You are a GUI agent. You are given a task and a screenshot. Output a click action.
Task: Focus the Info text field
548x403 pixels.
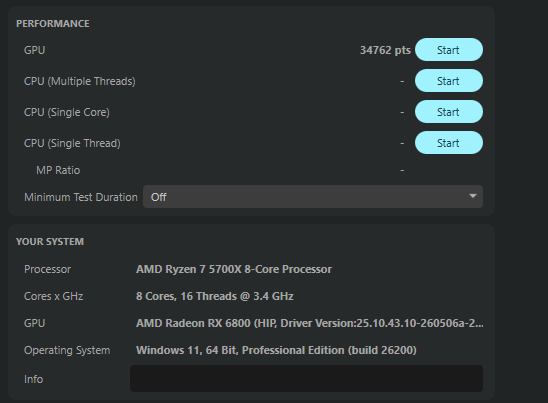click(x=306, y=379)
